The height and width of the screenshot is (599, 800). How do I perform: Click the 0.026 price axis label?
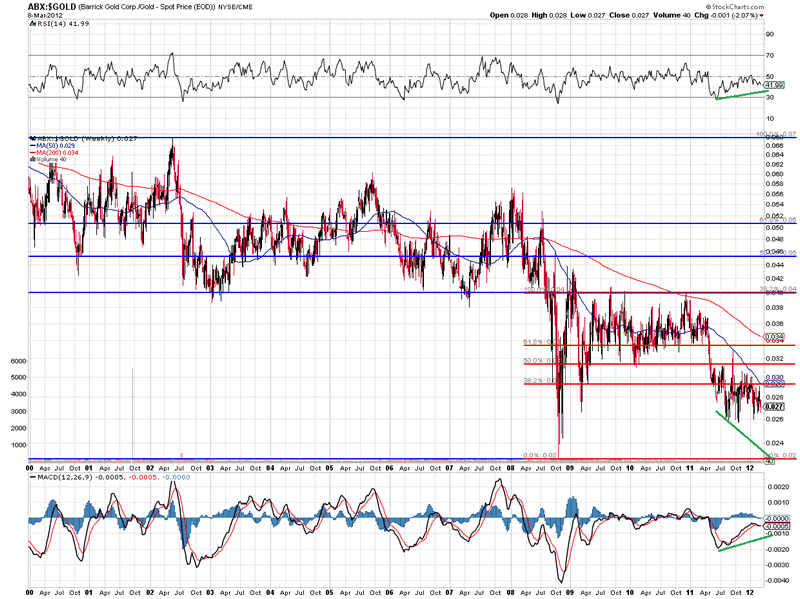click(x=774, y=419)
